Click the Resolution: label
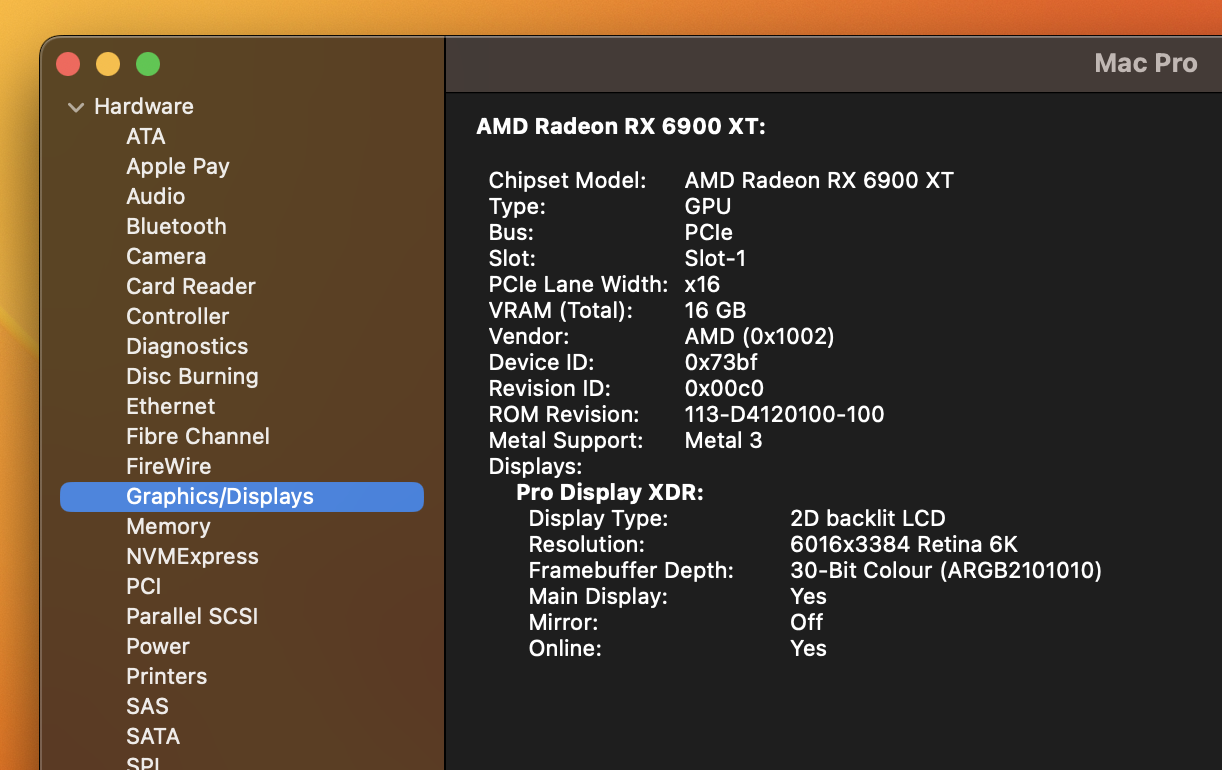The height and width of the screenshot is (770, 1222). (x=587, y=544)
